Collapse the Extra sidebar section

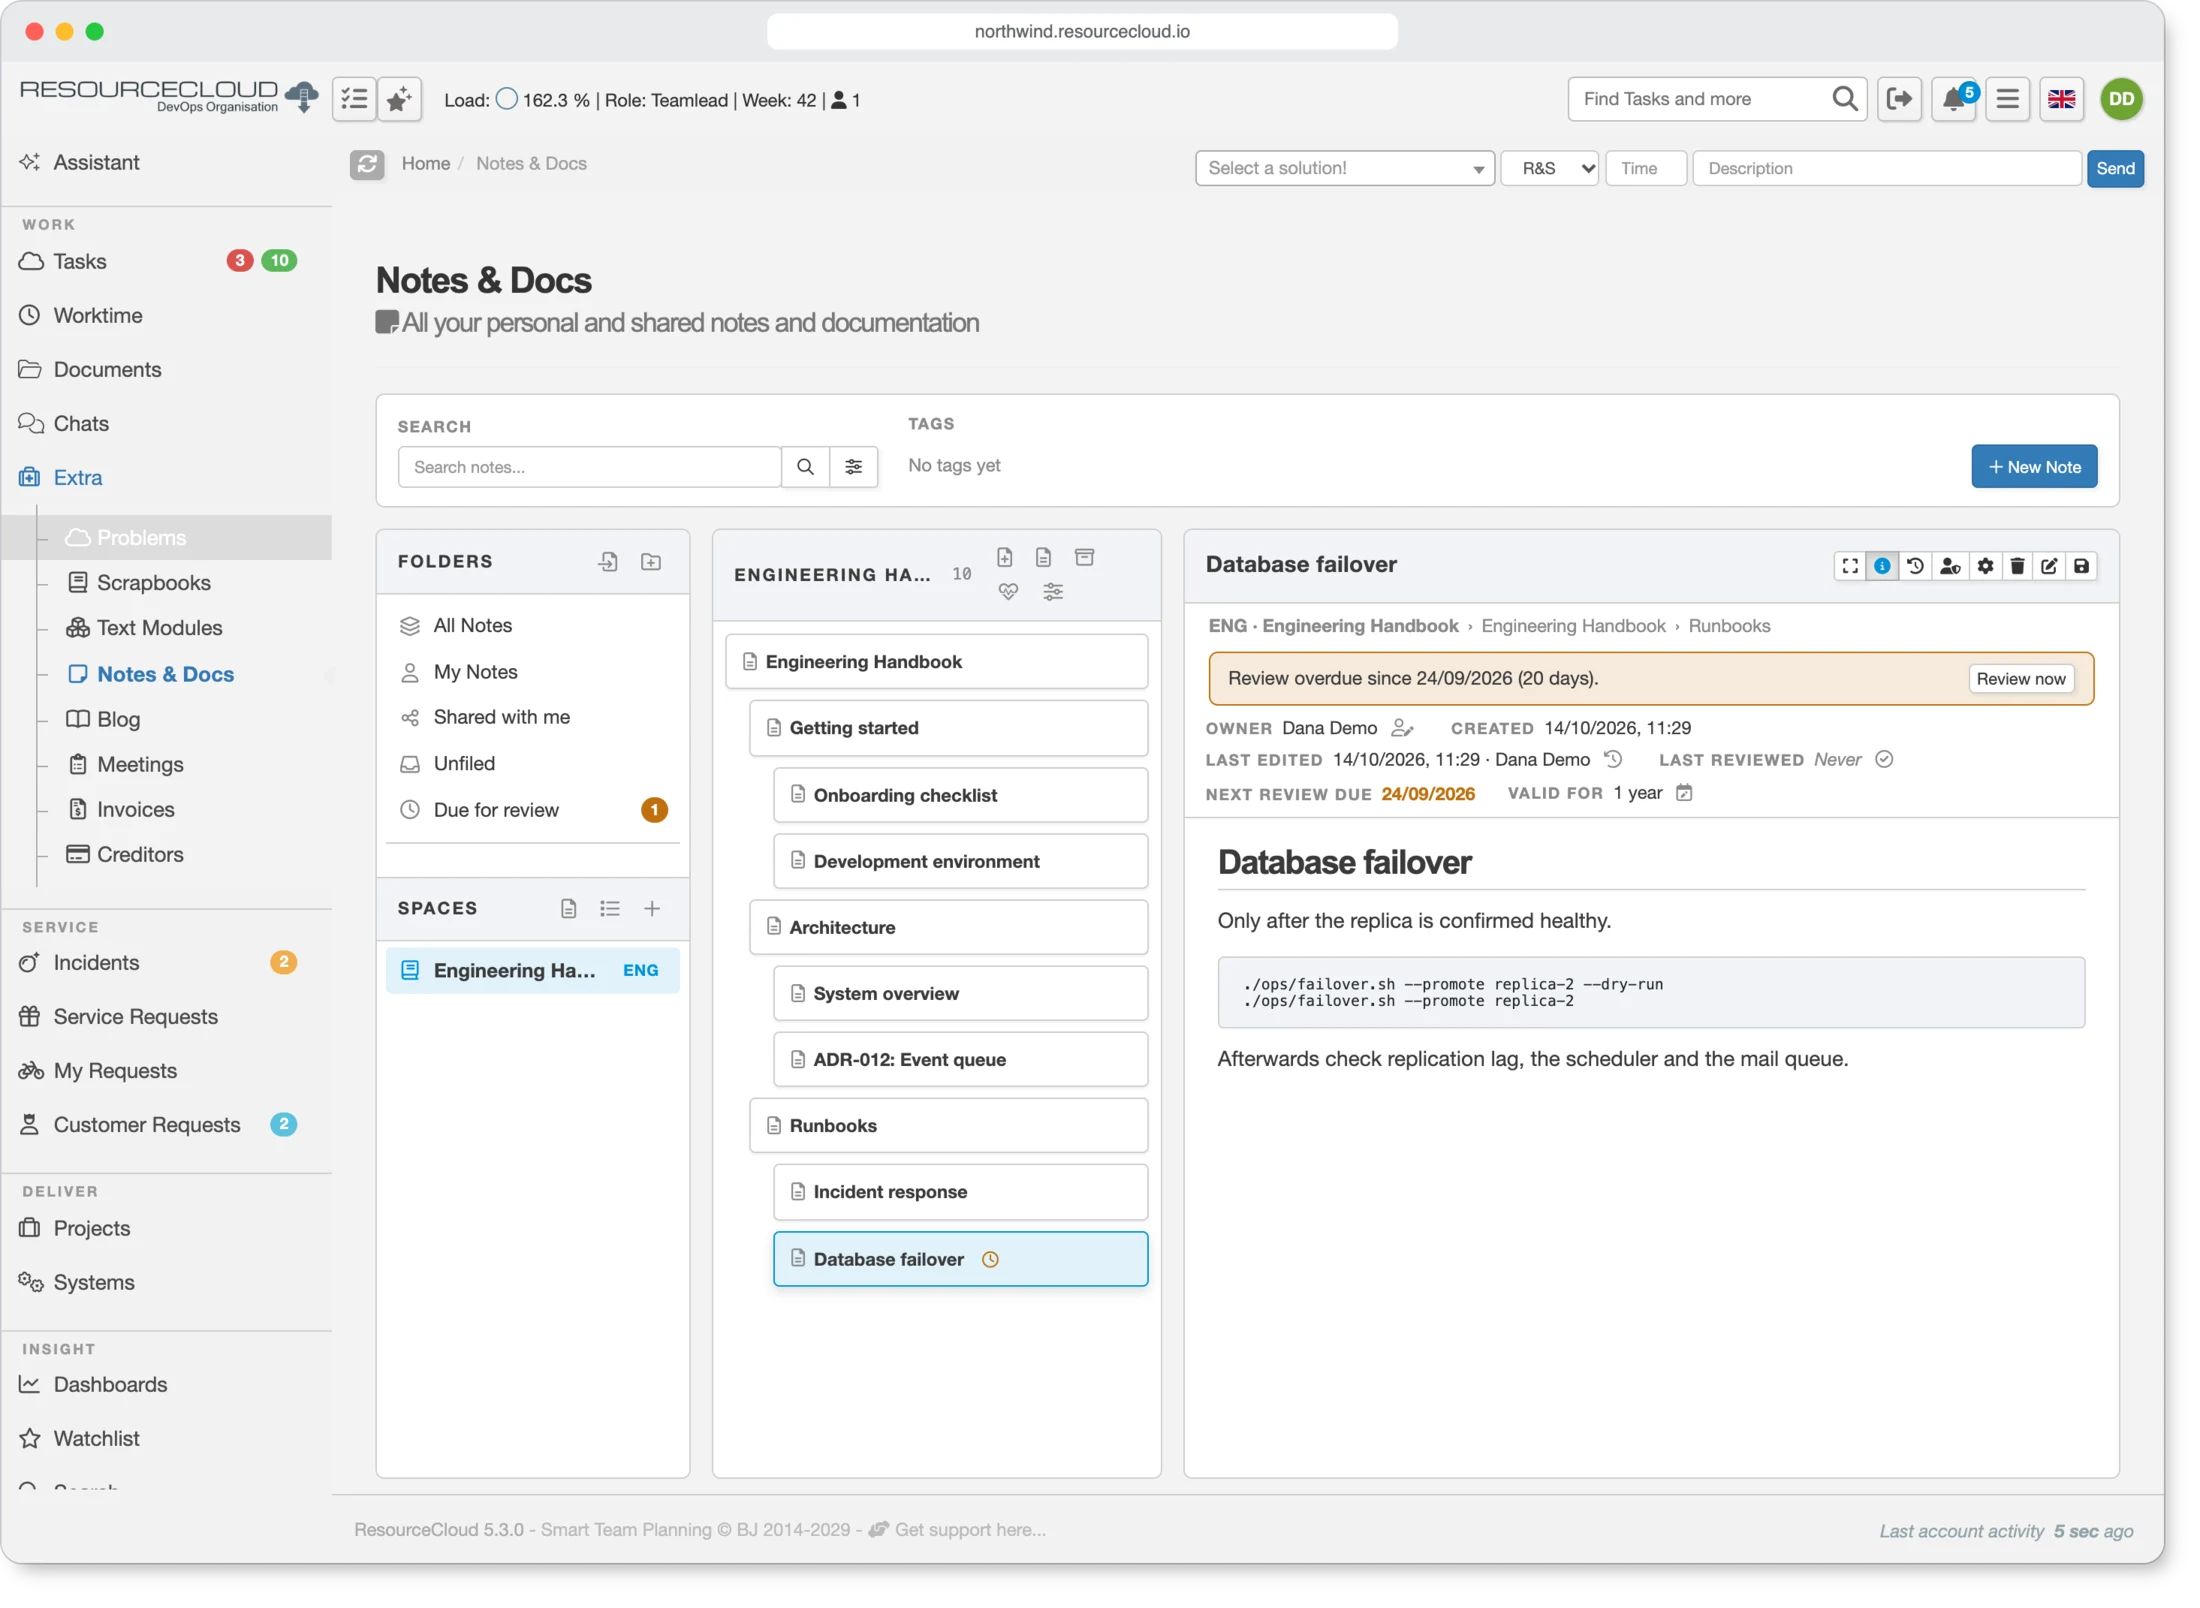tap(78, 477)
